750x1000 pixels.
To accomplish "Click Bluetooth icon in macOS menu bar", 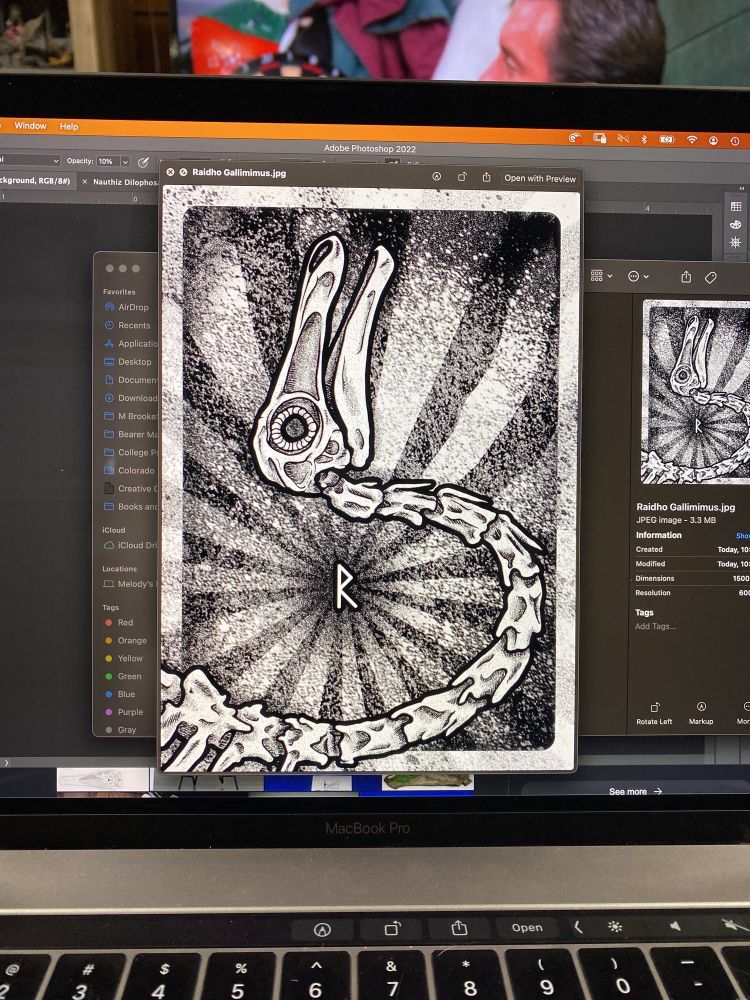I will (x=644, y=138).
